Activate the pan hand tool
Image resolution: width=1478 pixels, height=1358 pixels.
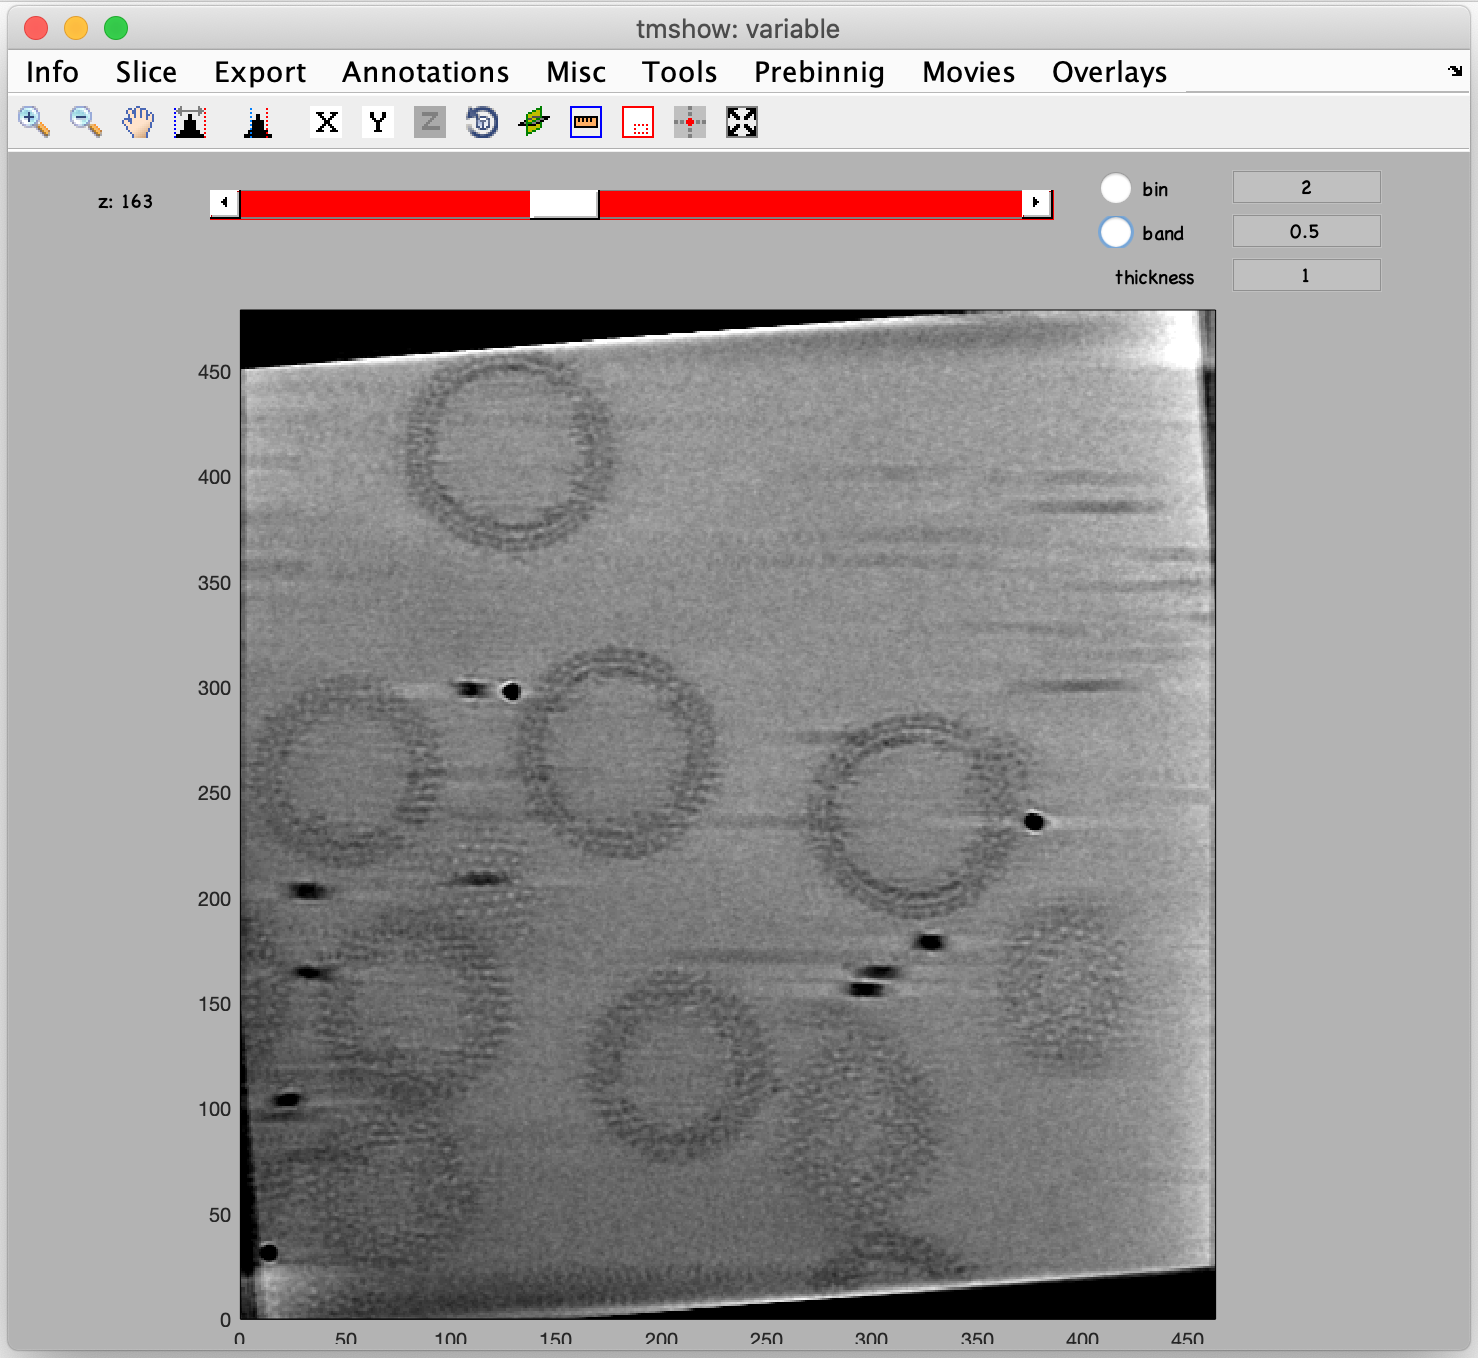click(x=138, y=122)
